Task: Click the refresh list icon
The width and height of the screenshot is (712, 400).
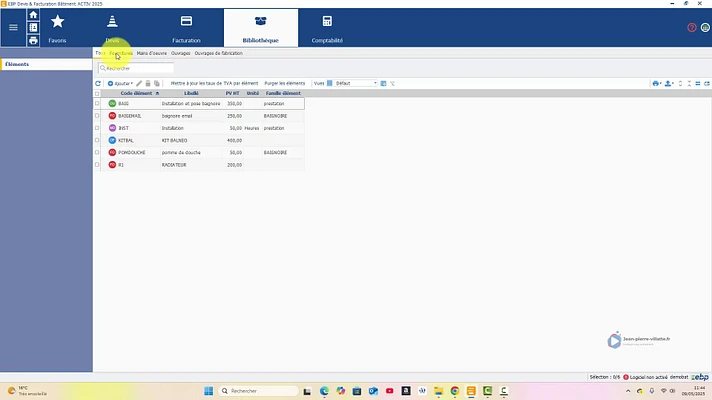Action: coord(98,84)
